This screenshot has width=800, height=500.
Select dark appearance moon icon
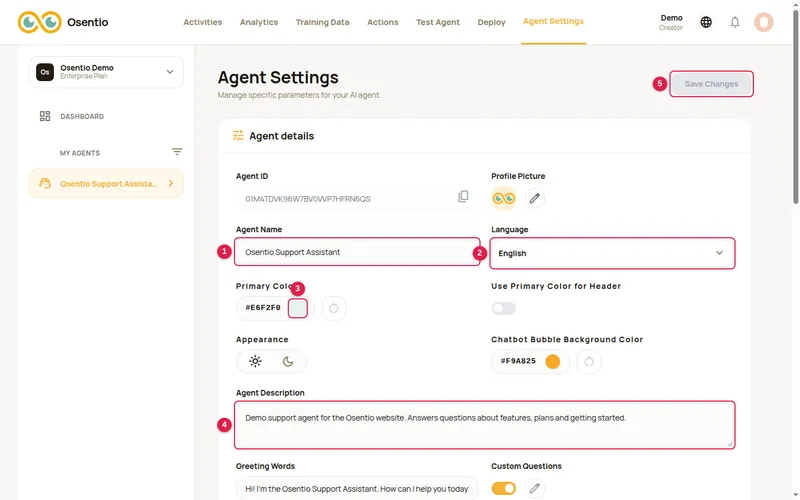pos(288,361)
